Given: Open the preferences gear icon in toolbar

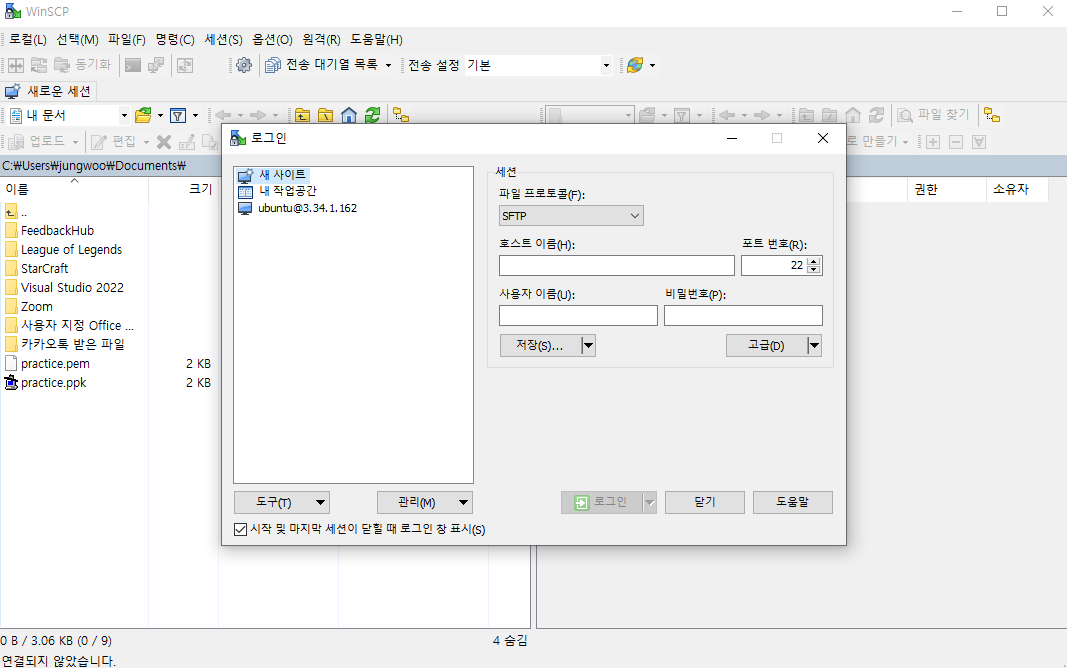Looking at the screenshot, I should pyautogui.click(x=244, y=65).
